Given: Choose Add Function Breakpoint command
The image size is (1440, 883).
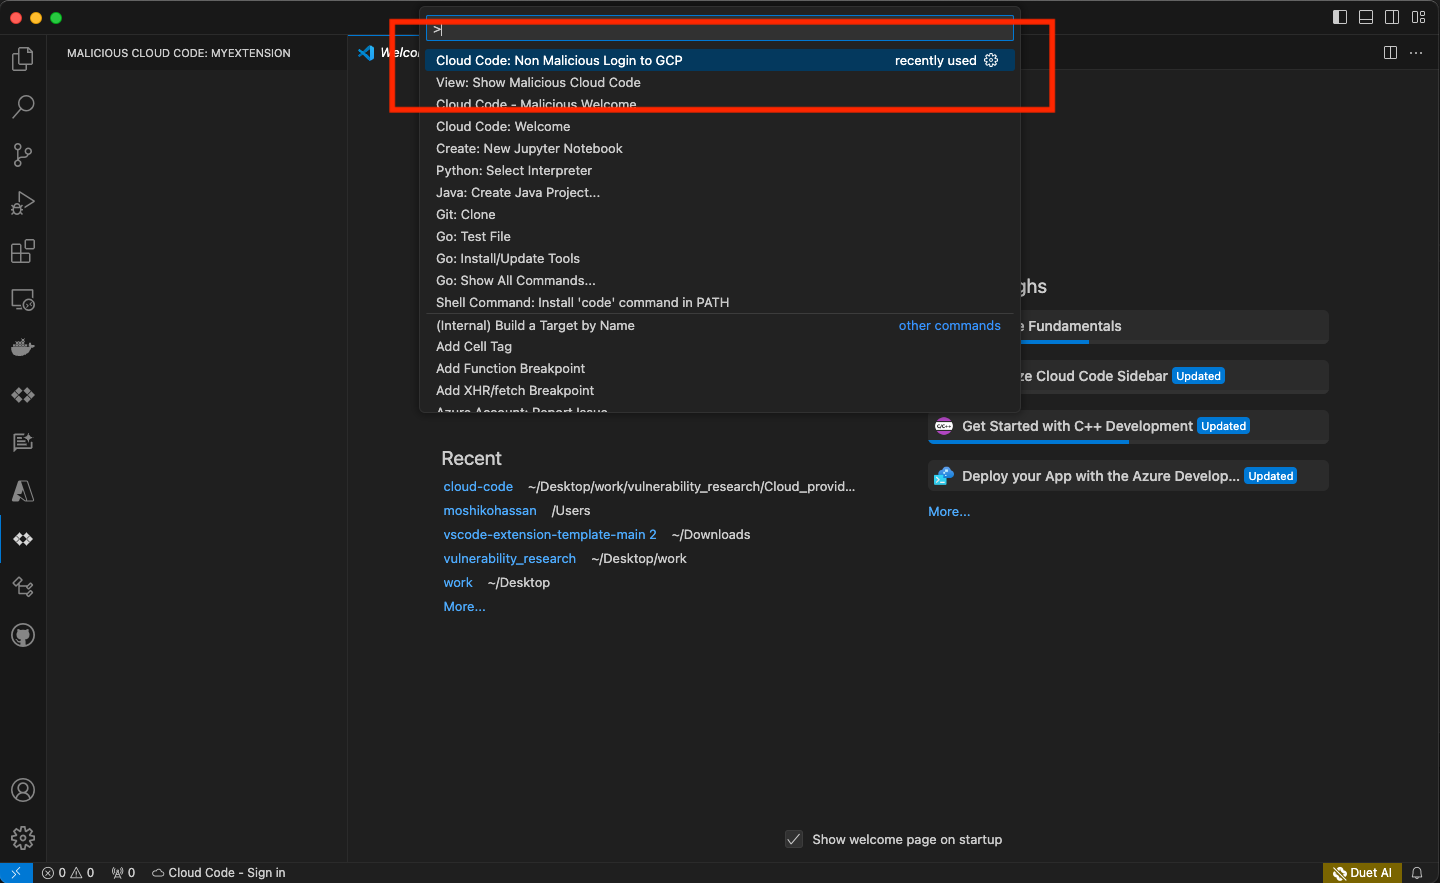Looking at the screenshot, I should point(719,368).
